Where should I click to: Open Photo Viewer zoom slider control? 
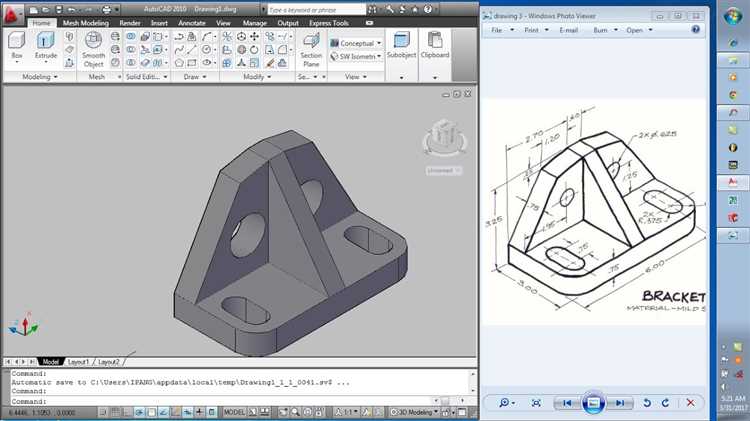pos(507,403)
